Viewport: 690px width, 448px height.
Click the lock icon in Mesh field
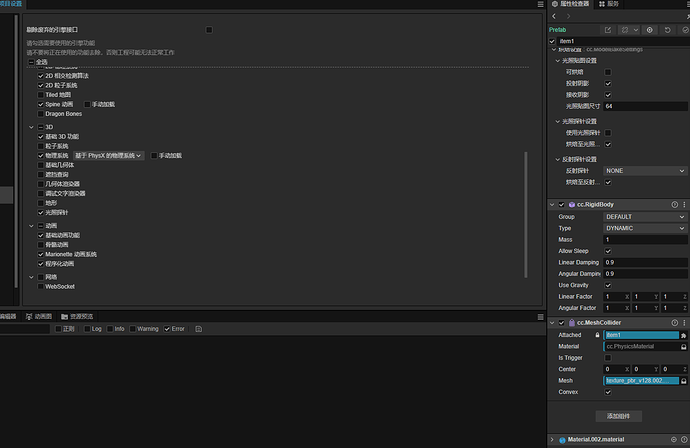(x=684, y=381)
